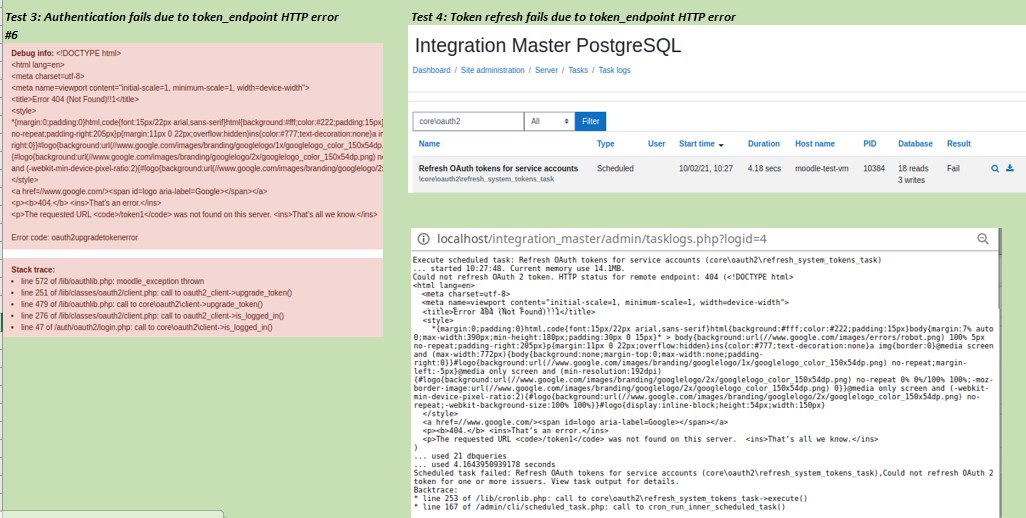Viewport: 1026px width, 518px height.
Task: Click the blue Filter button
Action: tap(590, 121)
